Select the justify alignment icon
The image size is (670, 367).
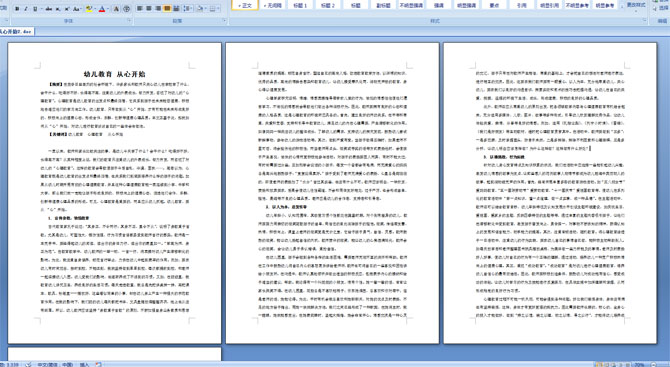click(x=167, y=8)
